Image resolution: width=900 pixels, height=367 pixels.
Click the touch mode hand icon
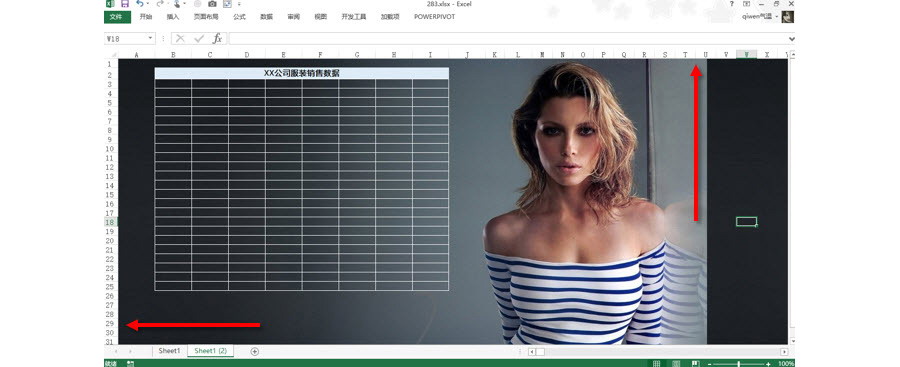177,3
